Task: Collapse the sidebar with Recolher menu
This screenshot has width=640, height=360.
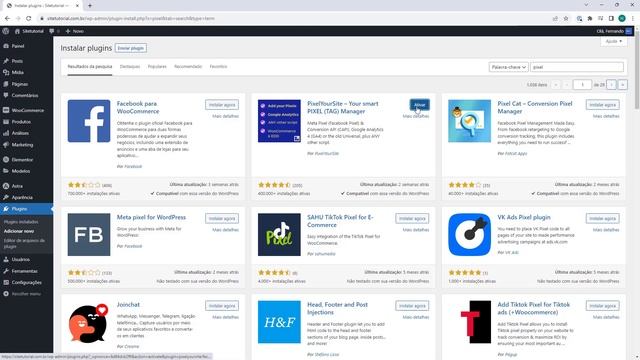Action: pos(27,293)
